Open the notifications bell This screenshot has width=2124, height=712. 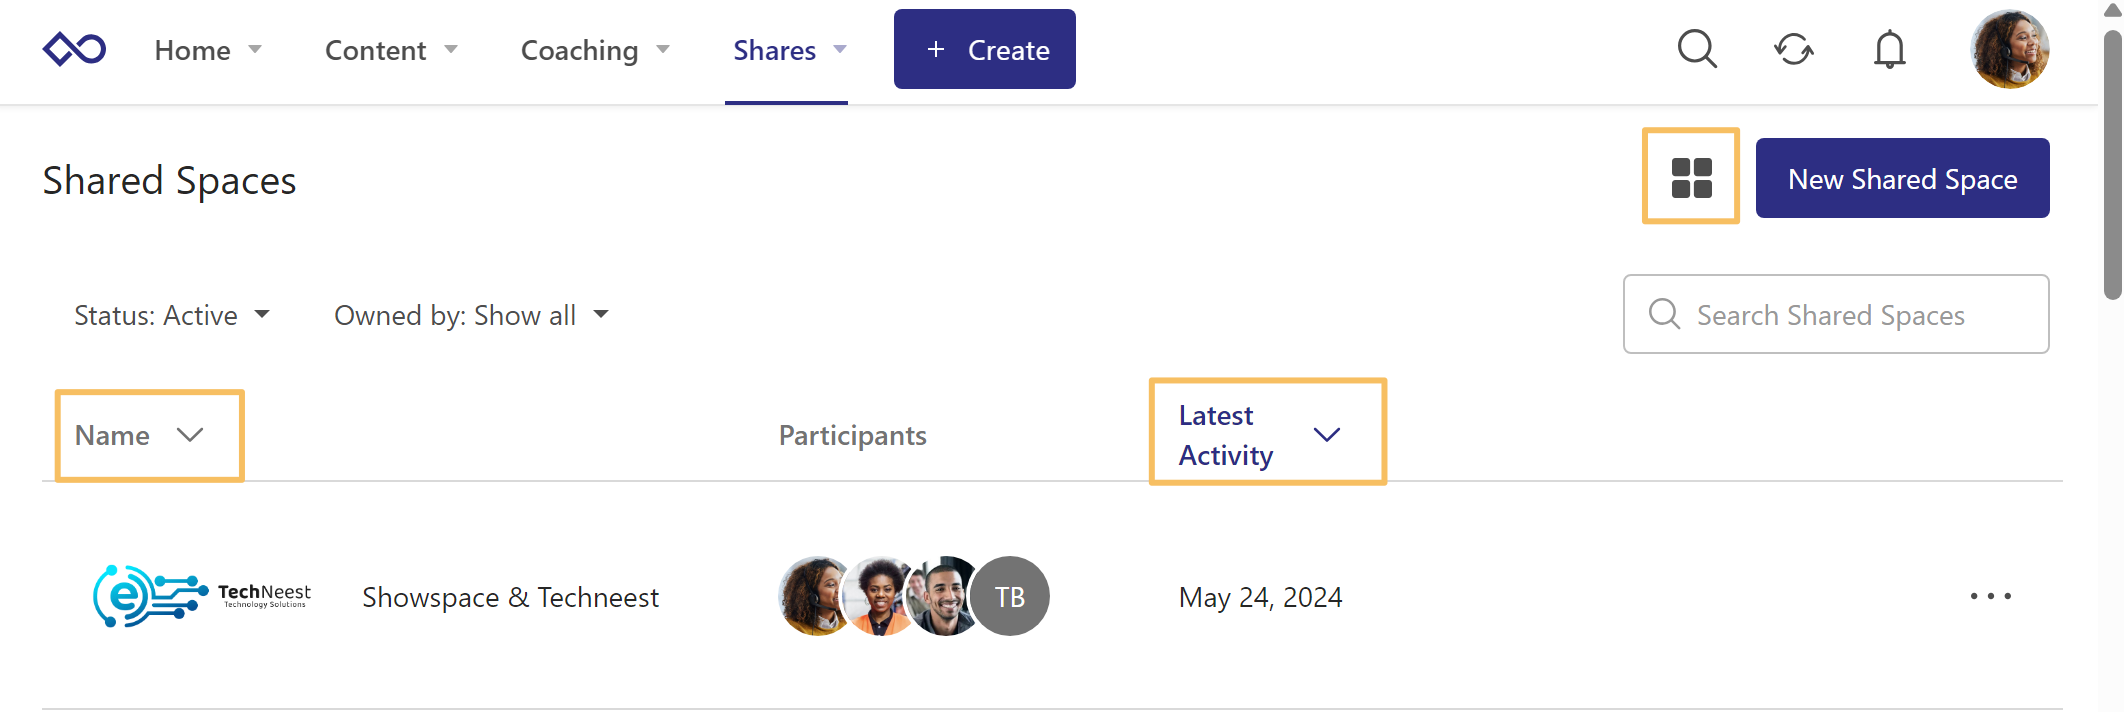(1889, 49)
